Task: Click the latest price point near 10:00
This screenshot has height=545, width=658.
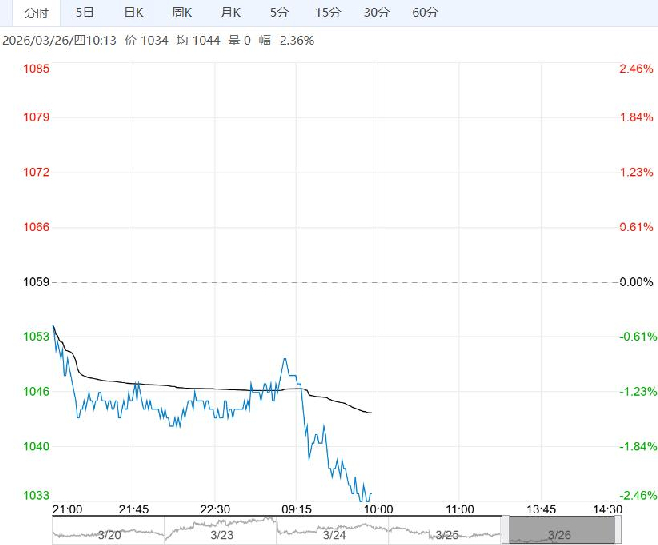Action: (x=370, y=493)
